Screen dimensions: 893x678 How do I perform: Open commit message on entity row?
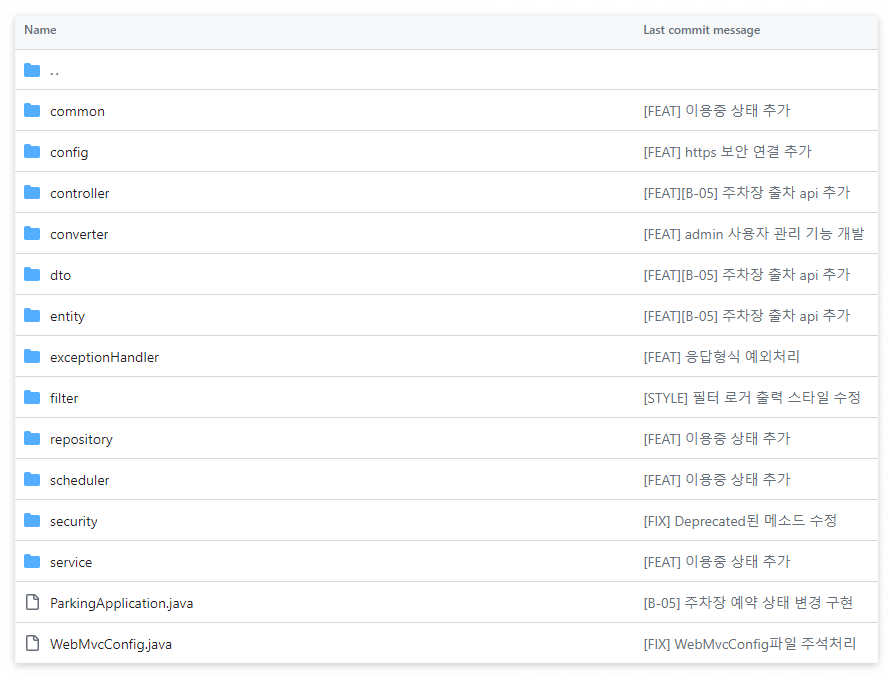(747, 316)
